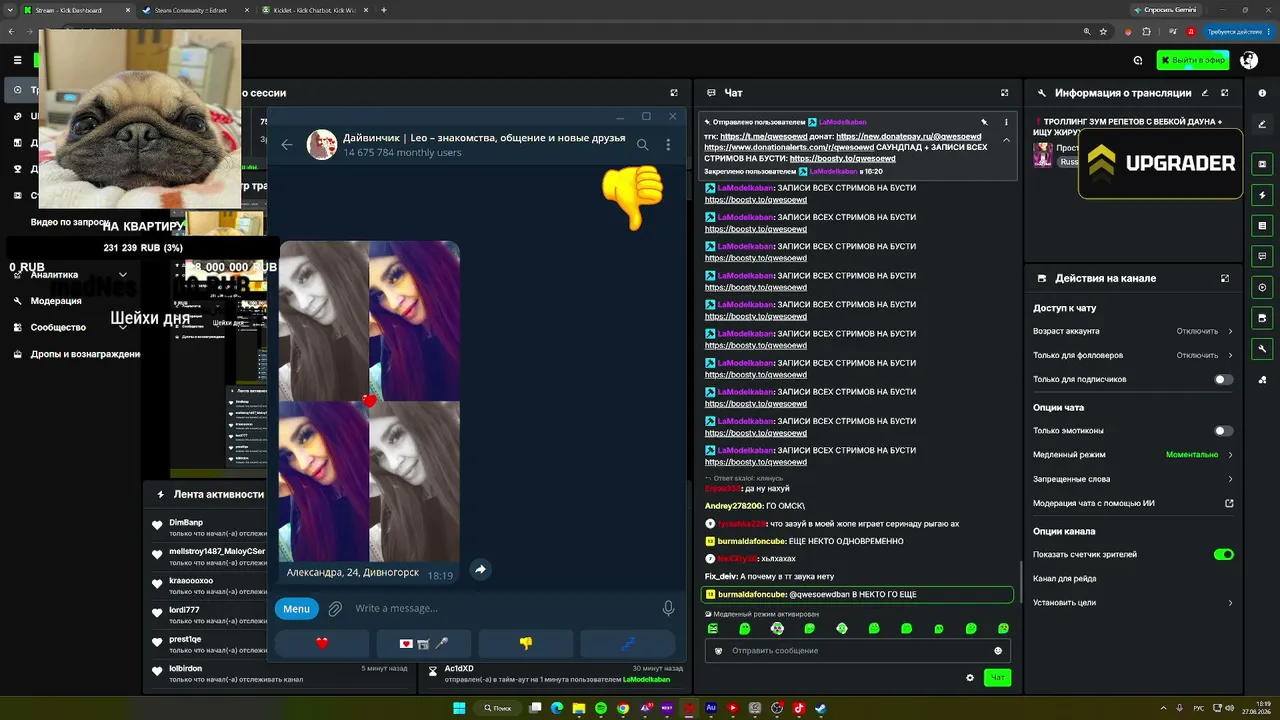
Task: Open TikTok from the taskbar
Action: pos(799,708)
